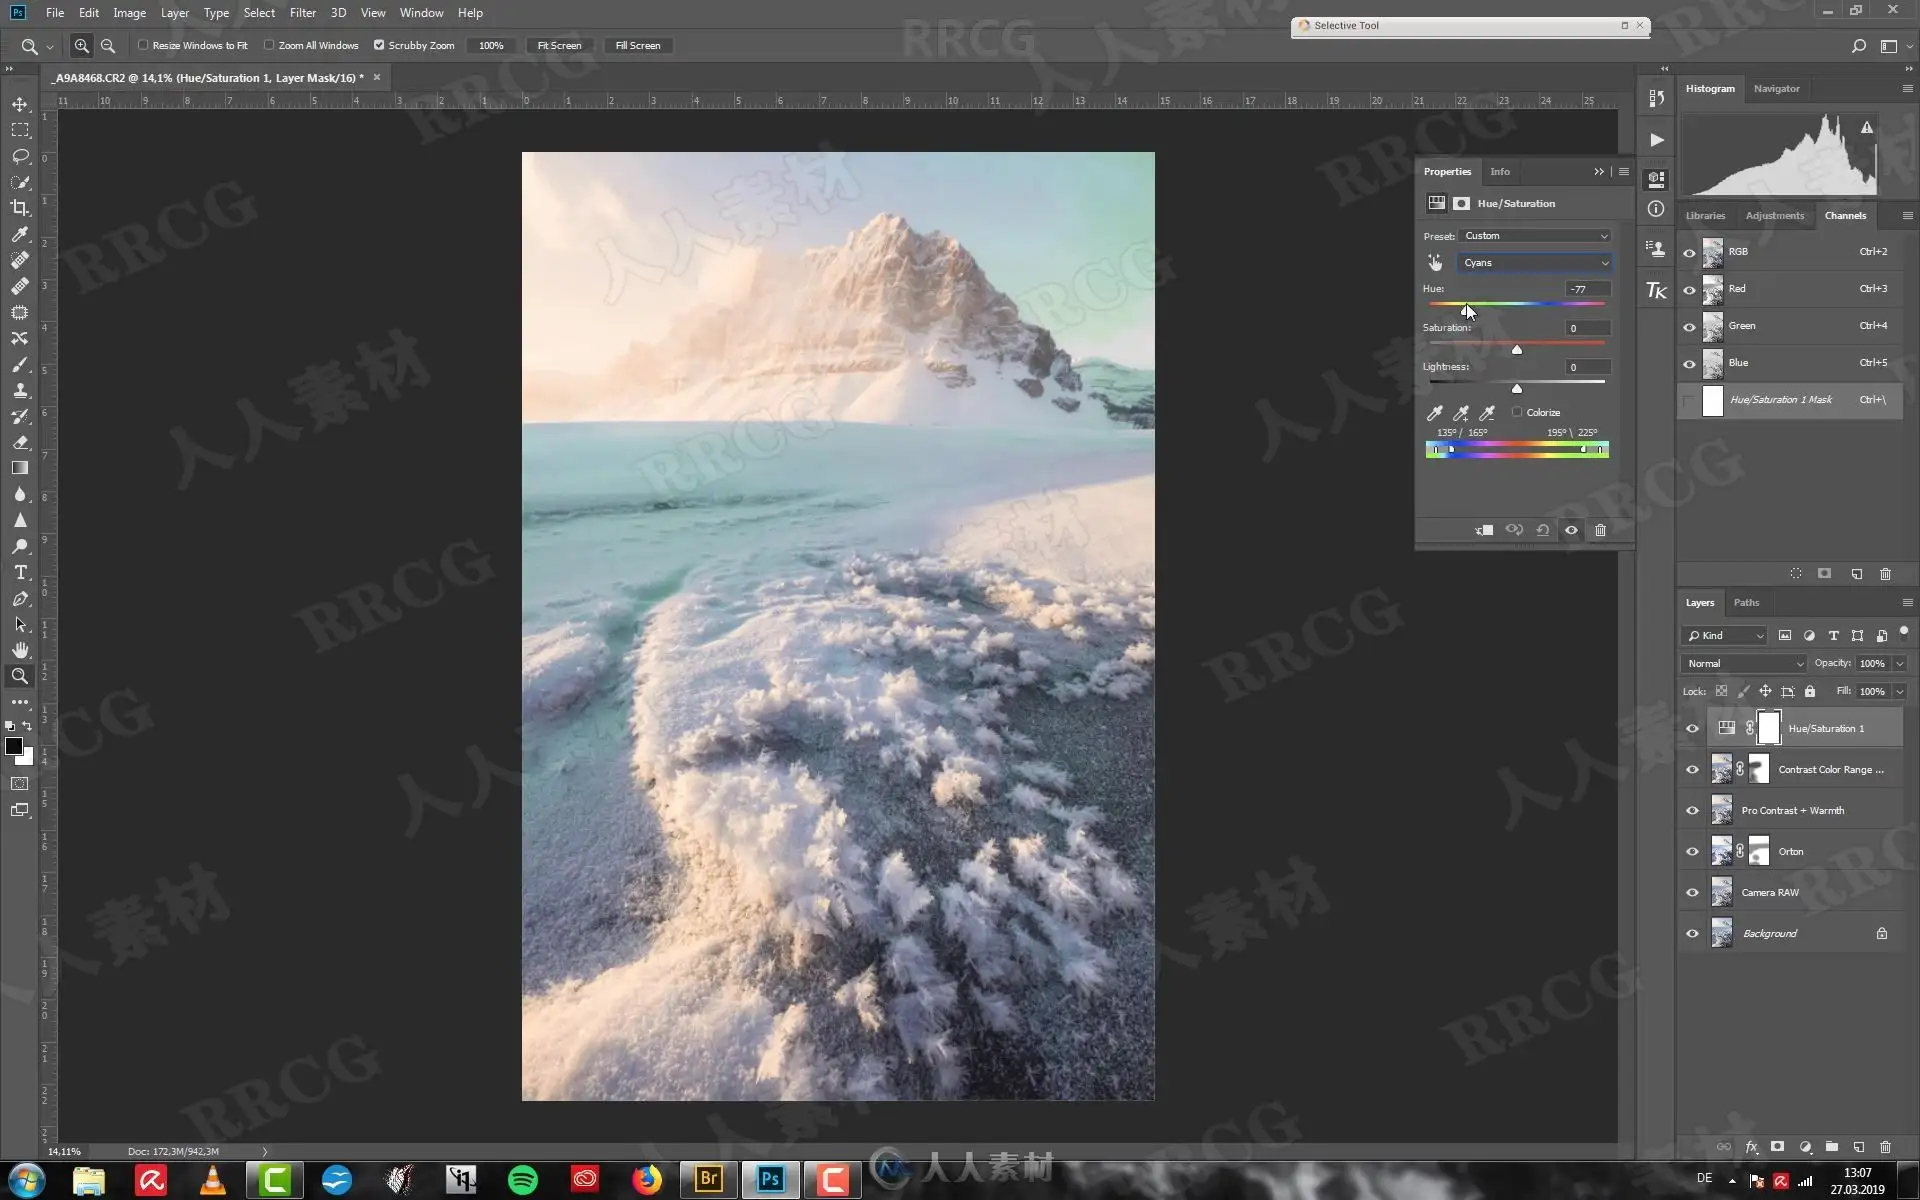Hide the Camera RAW layer
This screenshot has width=1920, height=1200.
click(x=1692, y=893)
